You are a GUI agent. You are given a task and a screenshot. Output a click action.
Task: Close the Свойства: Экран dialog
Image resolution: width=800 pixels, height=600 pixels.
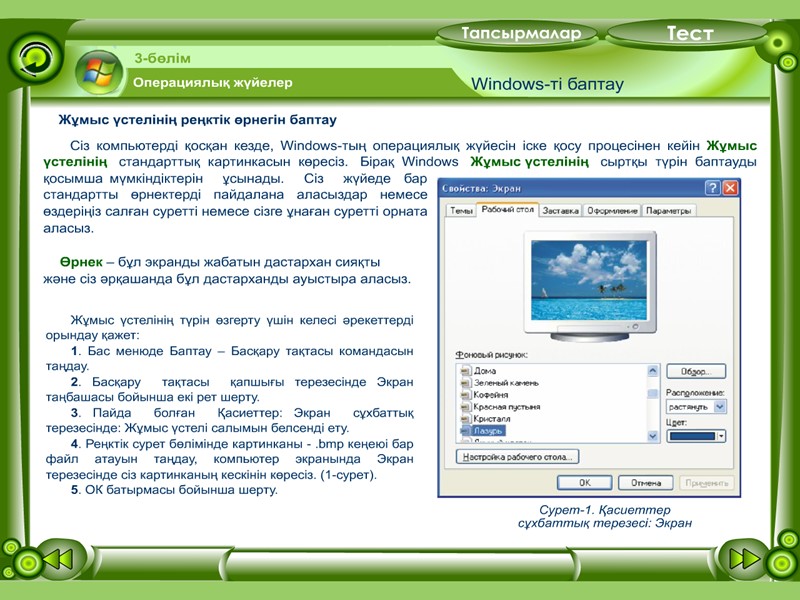pyautogui.click(x=731, y=188)
